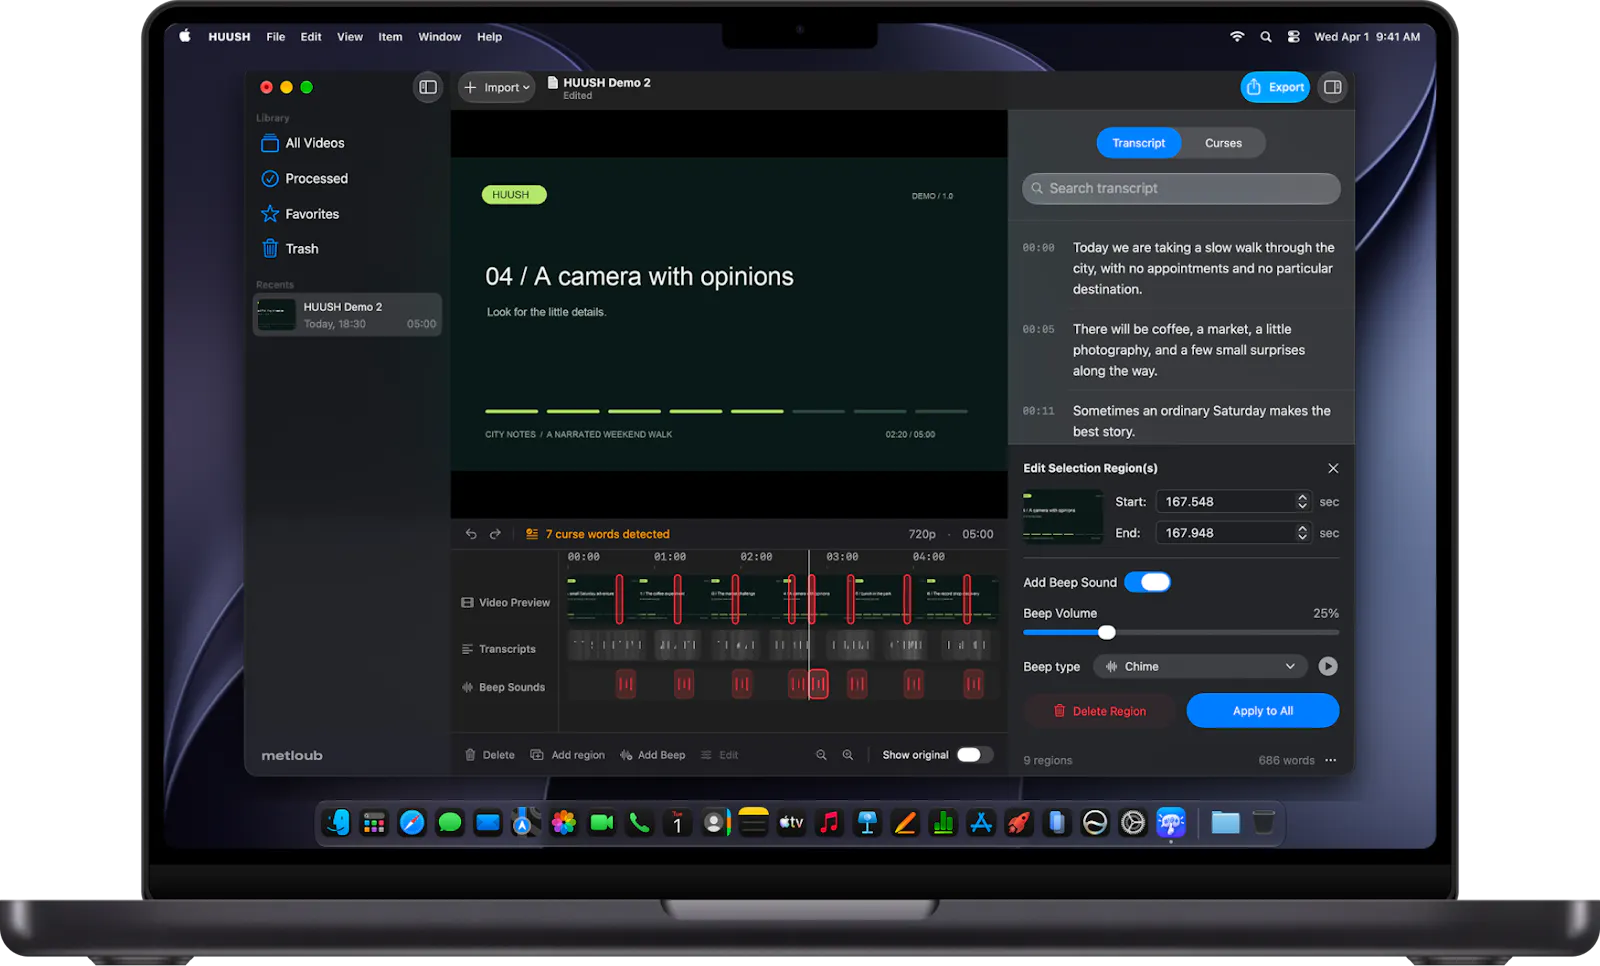Open Music app from the dock
This screenshot has width=1600, height=966.
coord(829,823)
